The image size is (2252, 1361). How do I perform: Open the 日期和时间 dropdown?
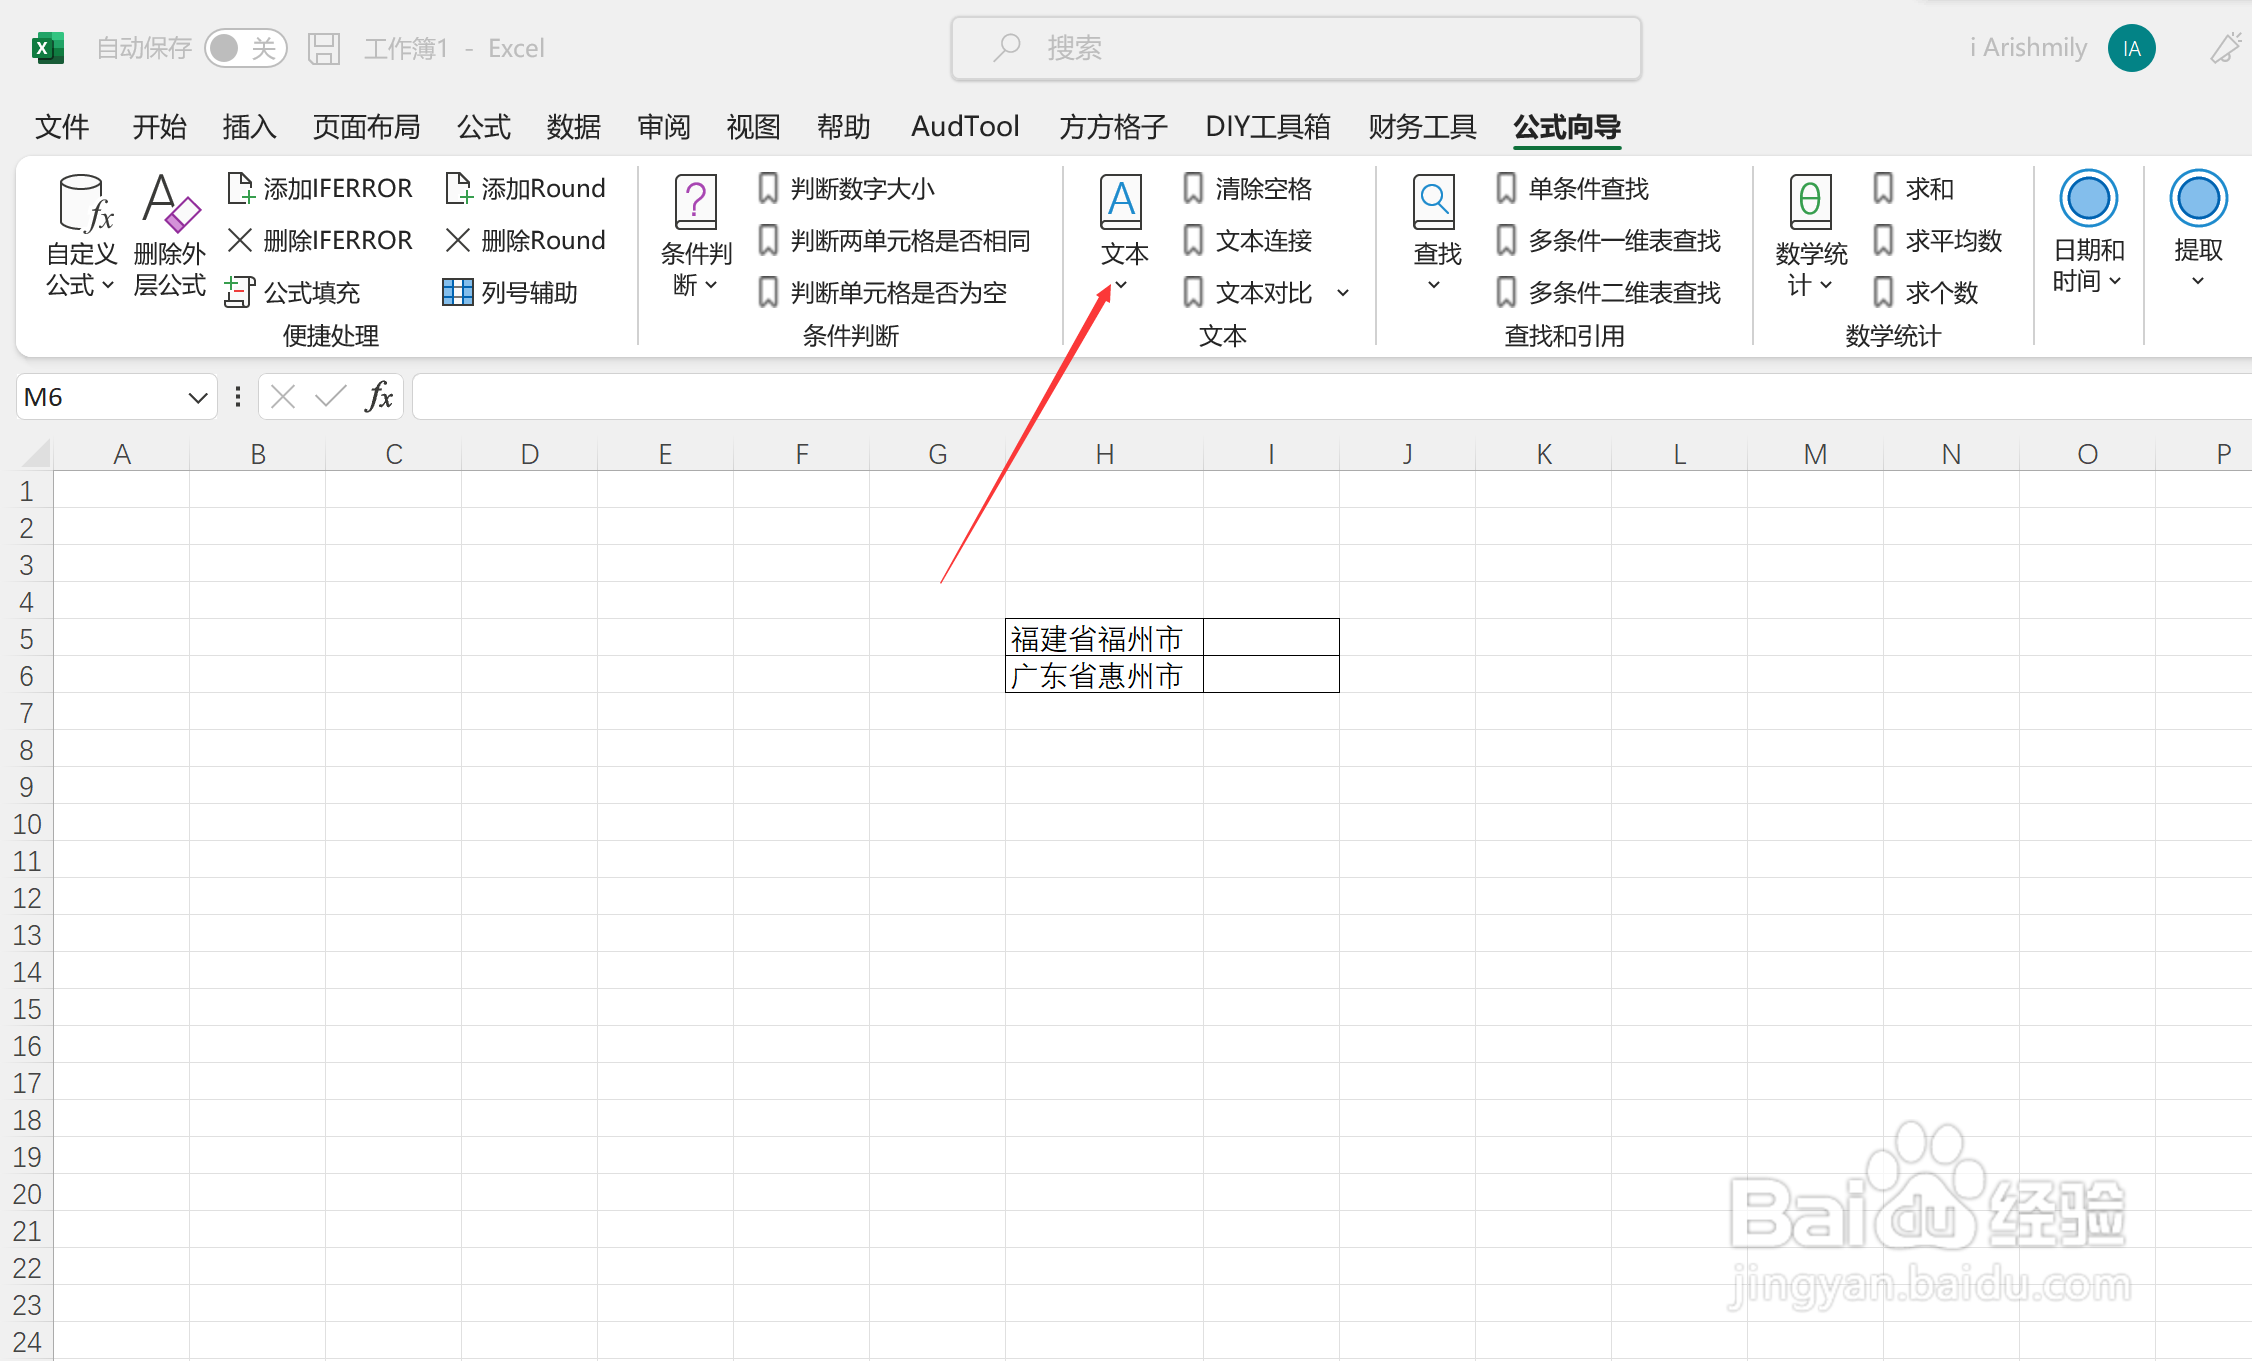pyautogui.click(x=2088, y=232)
